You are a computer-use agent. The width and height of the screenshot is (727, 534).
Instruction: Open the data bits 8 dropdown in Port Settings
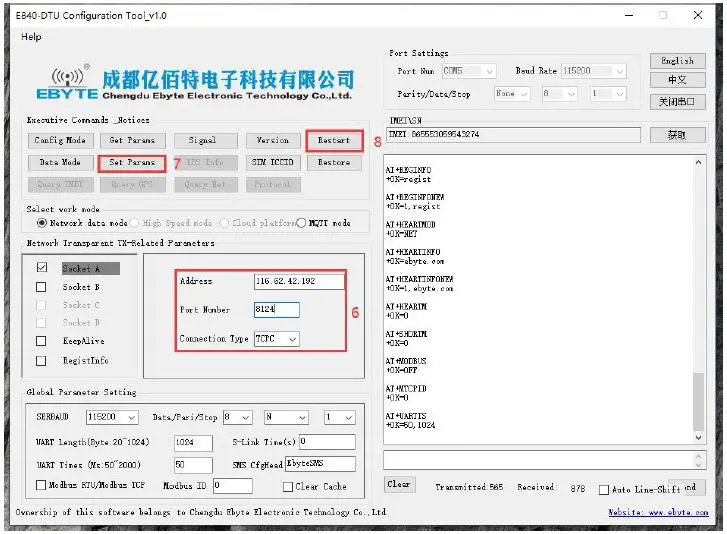[559, 94]
